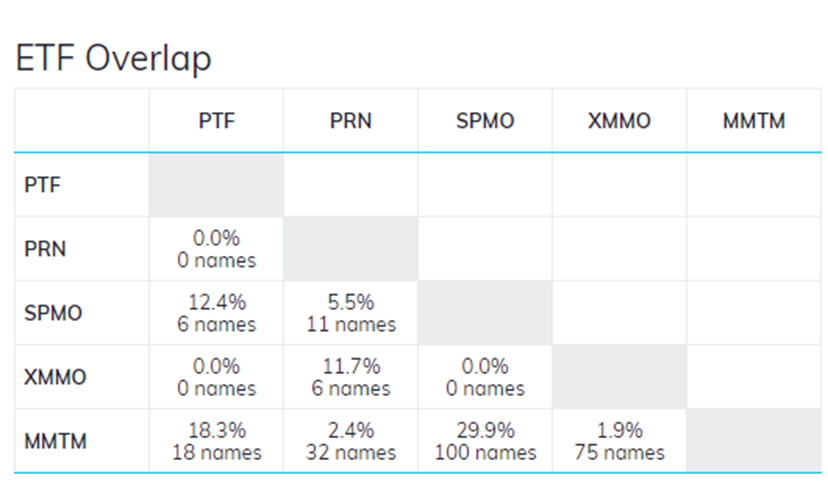
Task: Select the 29.9% 100 names cell
Action: point(485,441)
